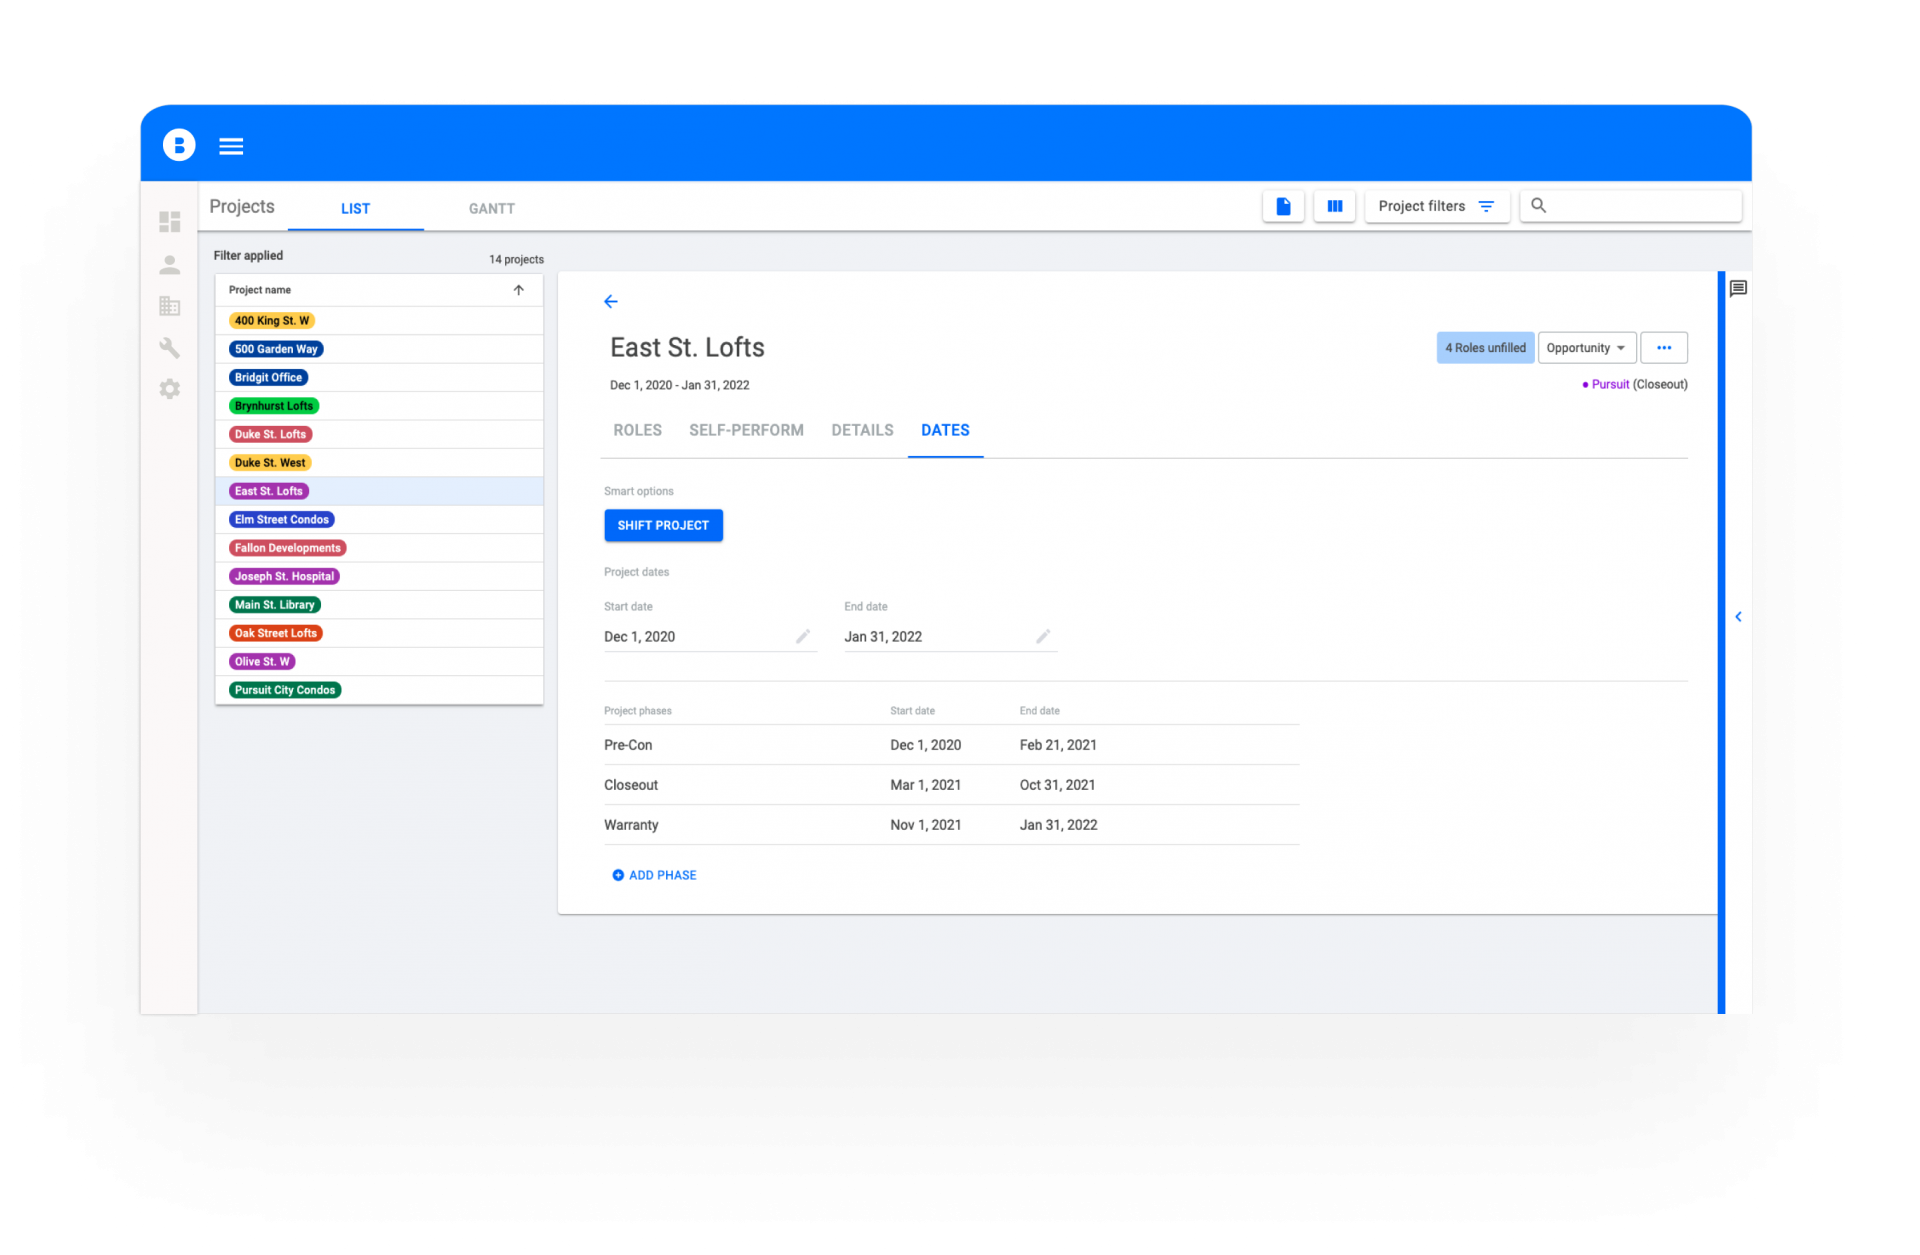
Task: Open the Project filters menu
Action: [x=1436, y=206]
